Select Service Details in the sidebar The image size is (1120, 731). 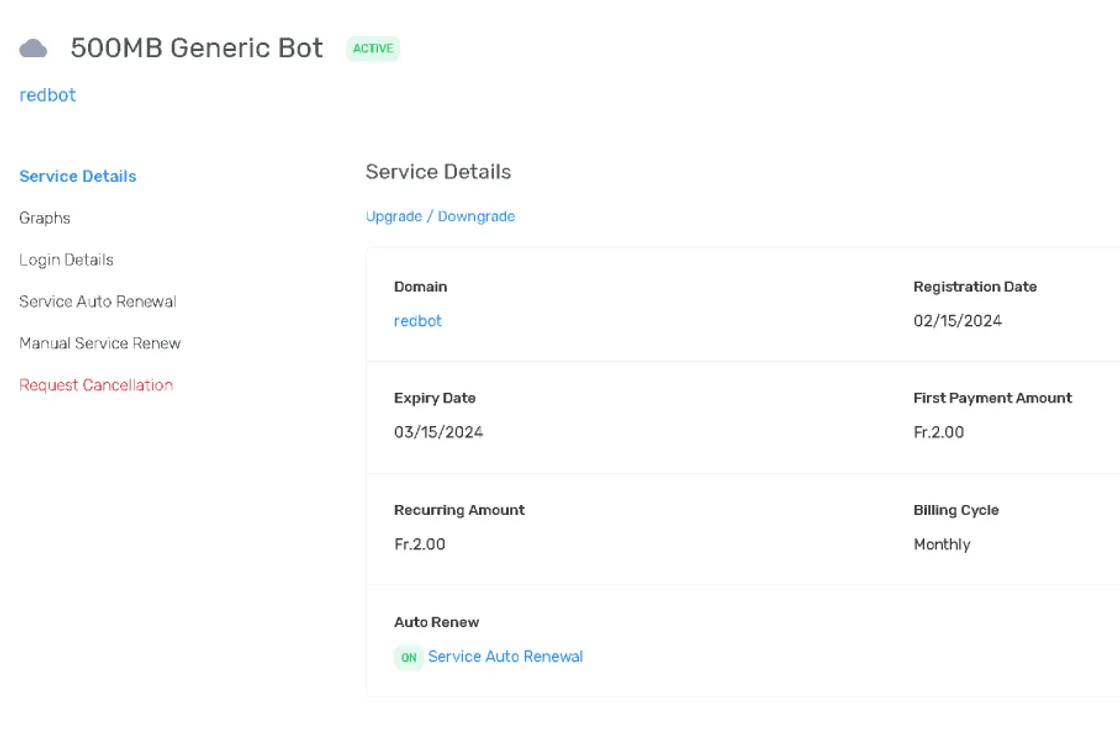click(78, 176)
